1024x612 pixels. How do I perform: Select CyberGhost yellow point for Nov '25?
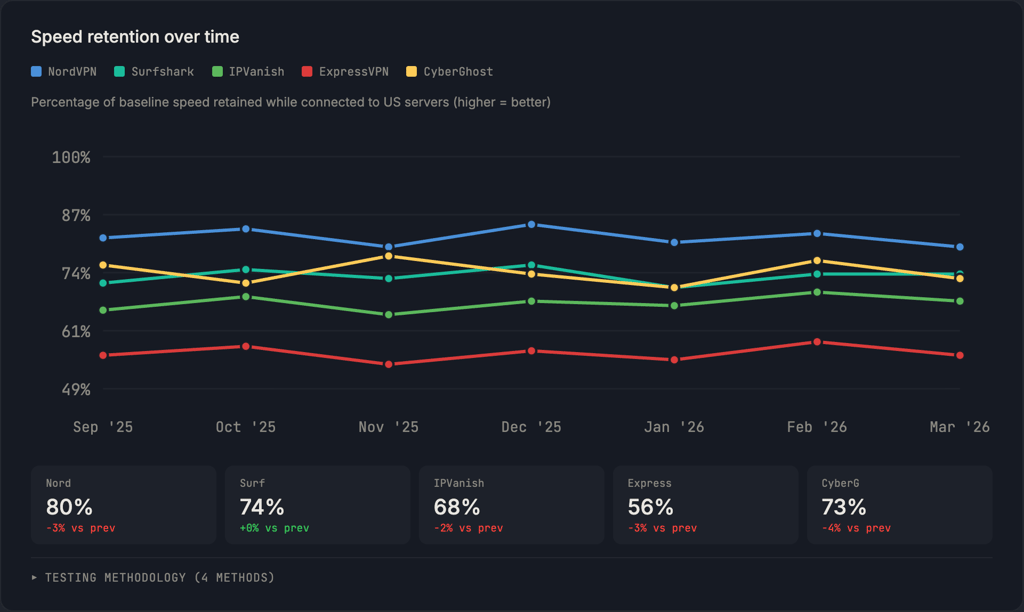click(389, 256)
